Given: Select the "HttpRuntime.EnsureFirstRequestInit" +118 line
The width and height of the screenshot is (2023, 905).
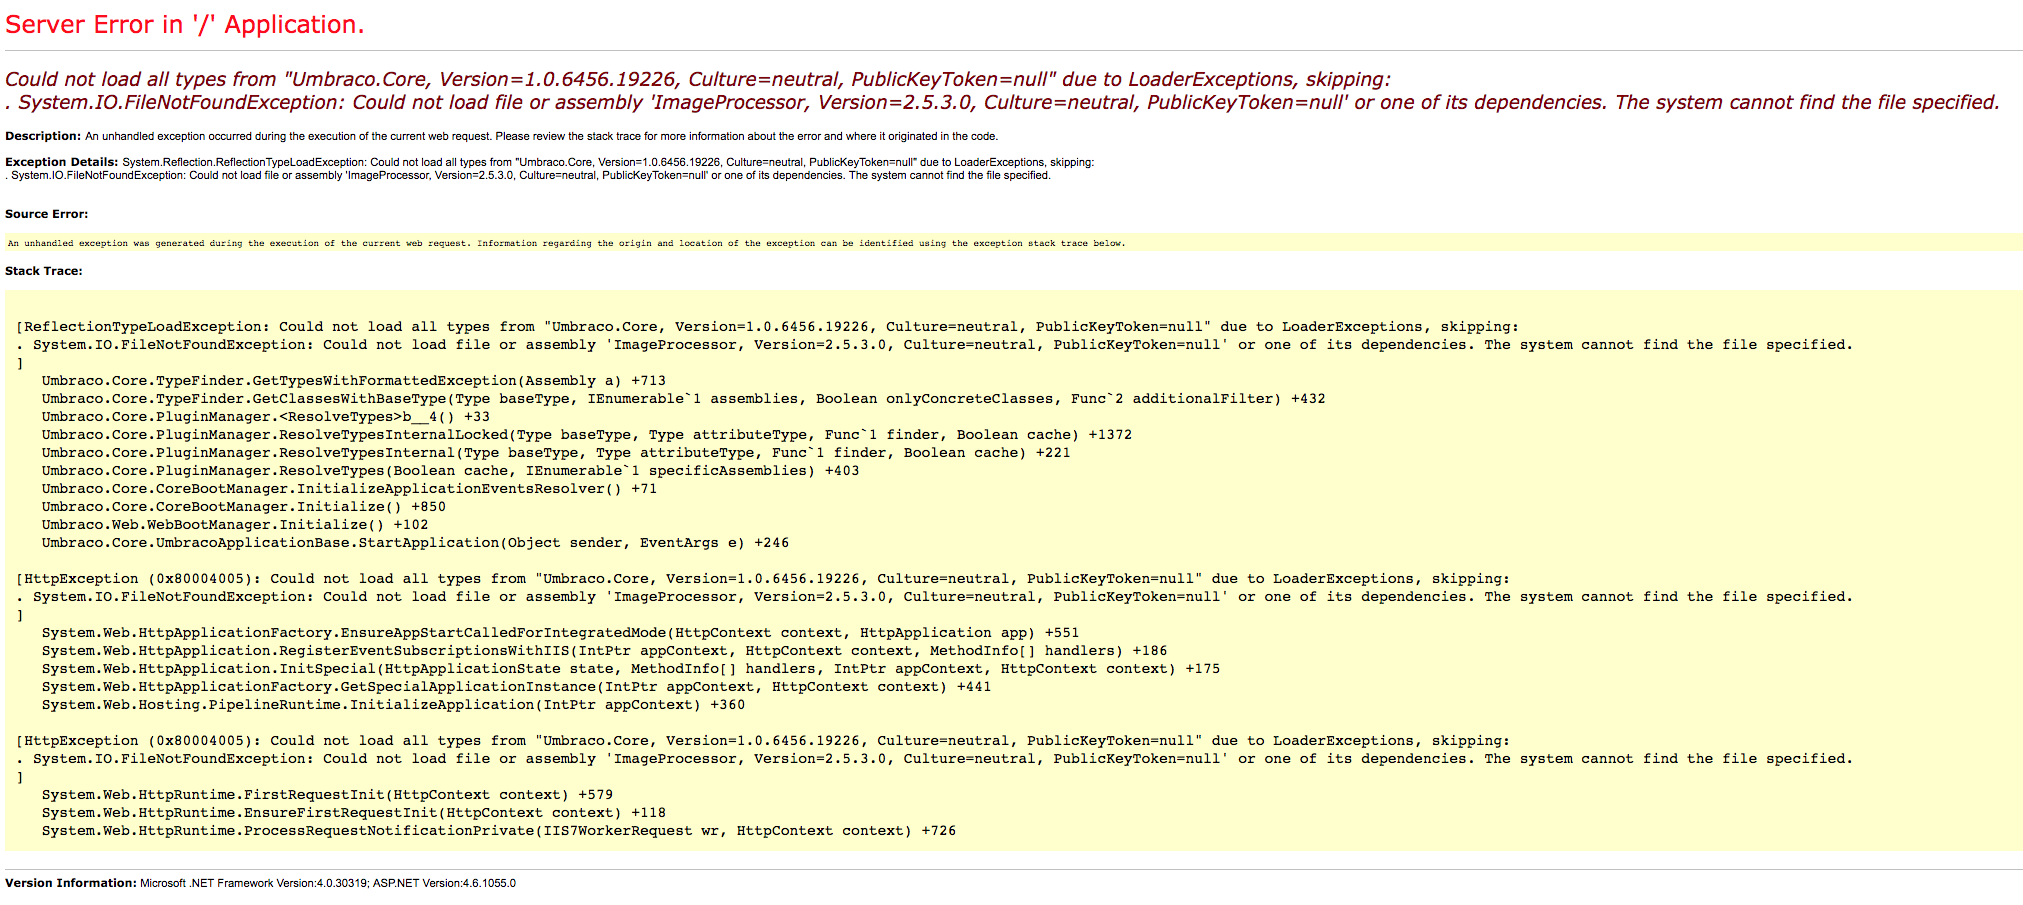Looking at the screenshot, I should coord(354,813).
